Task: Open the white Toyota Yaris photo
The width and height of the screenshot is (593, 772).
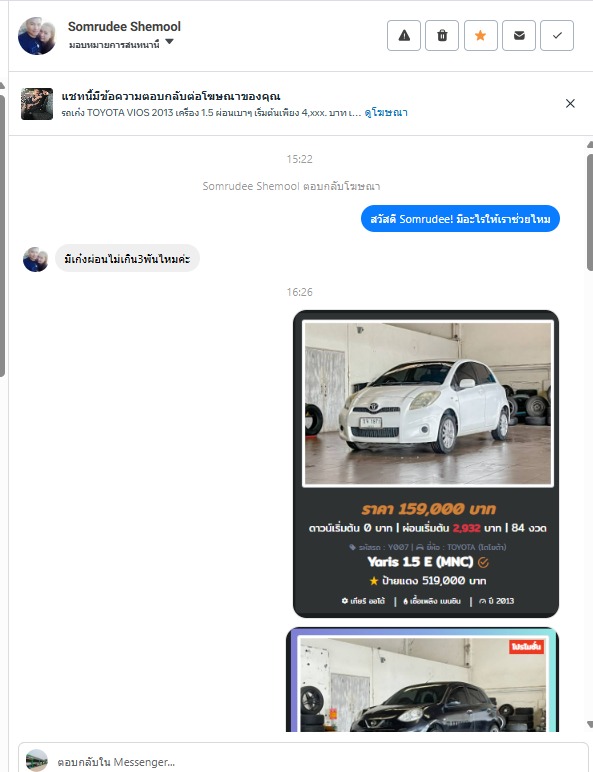Action: [428, 403]
